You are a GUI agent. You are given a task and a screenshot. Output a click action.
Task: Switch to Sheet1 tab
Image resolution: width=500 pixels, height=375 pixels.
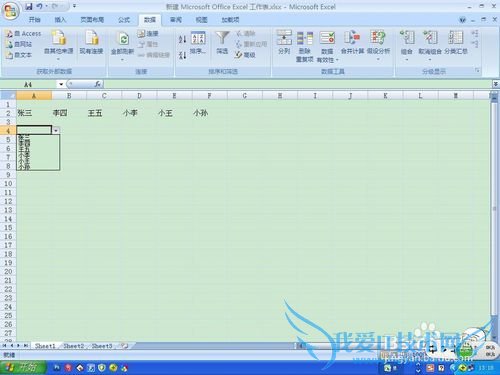45,346
